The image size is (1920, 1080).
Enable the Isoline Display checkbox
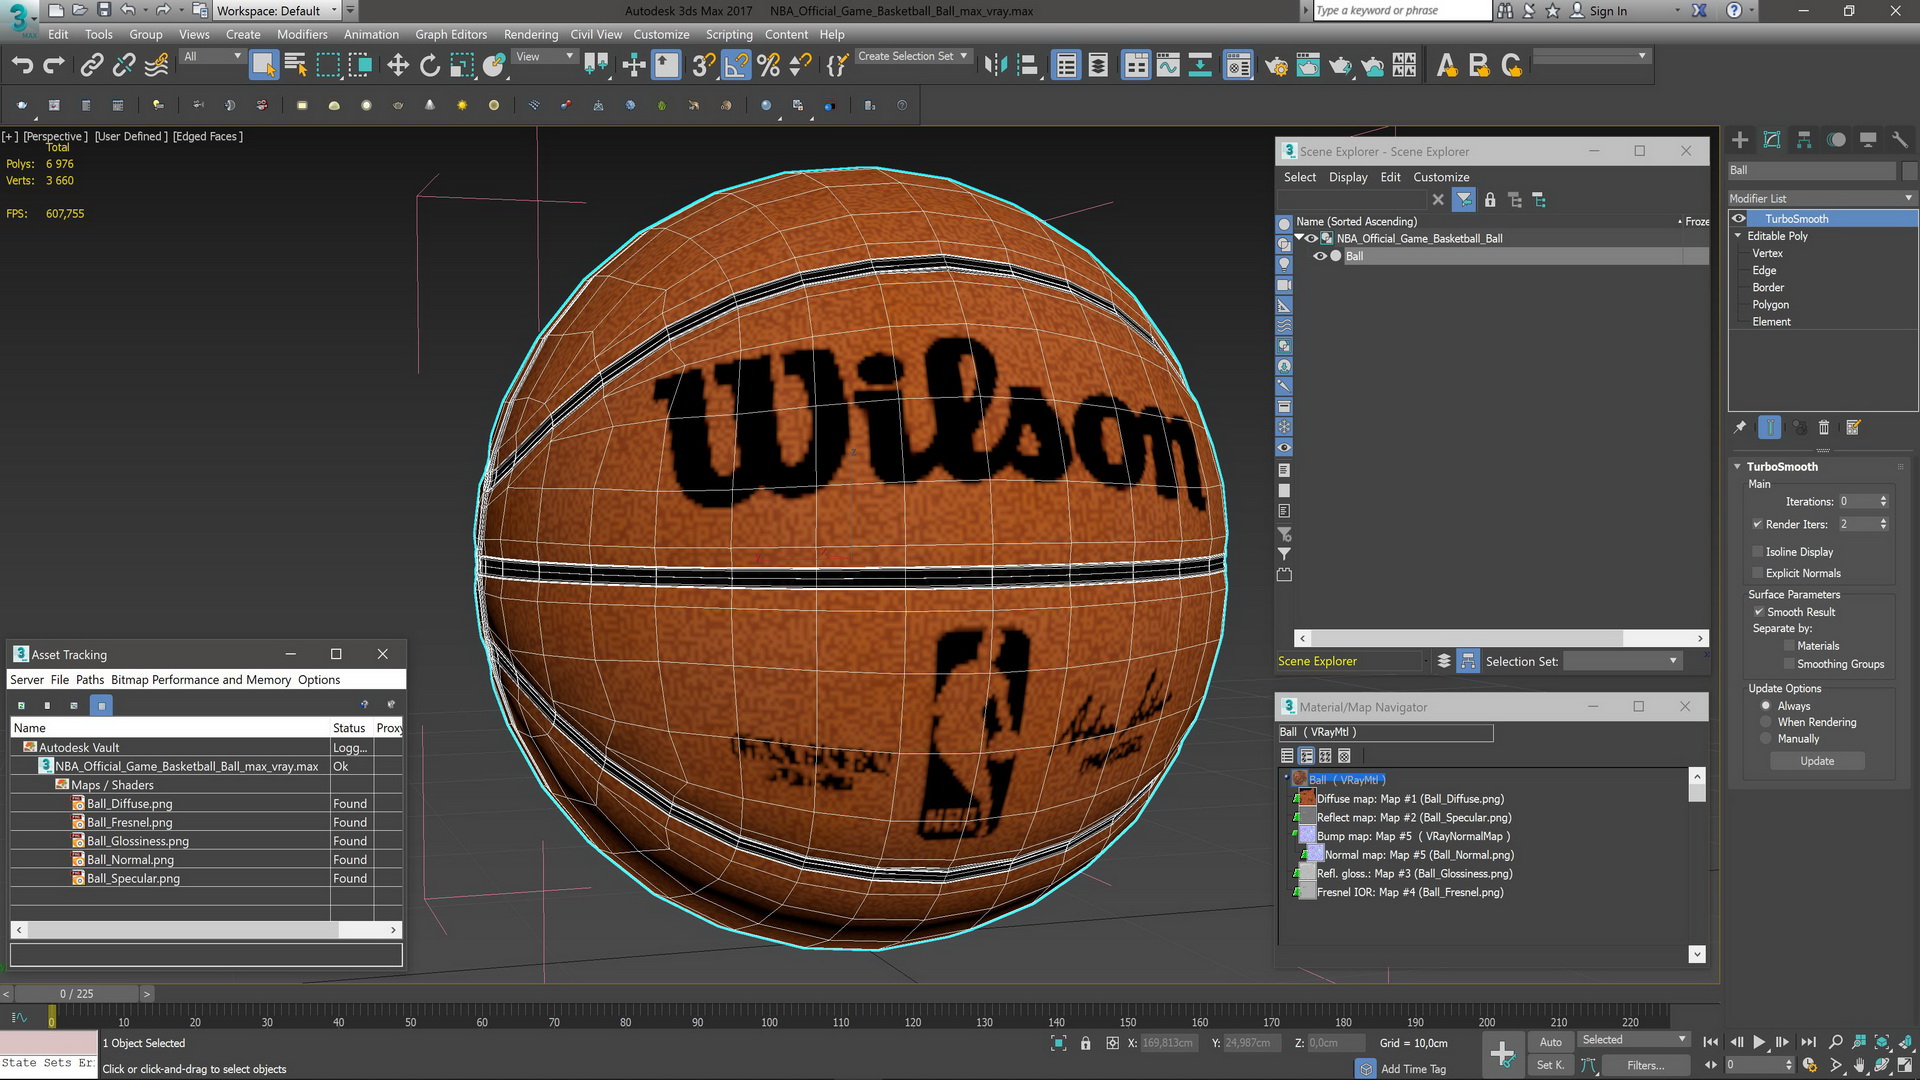(1757, 552)
